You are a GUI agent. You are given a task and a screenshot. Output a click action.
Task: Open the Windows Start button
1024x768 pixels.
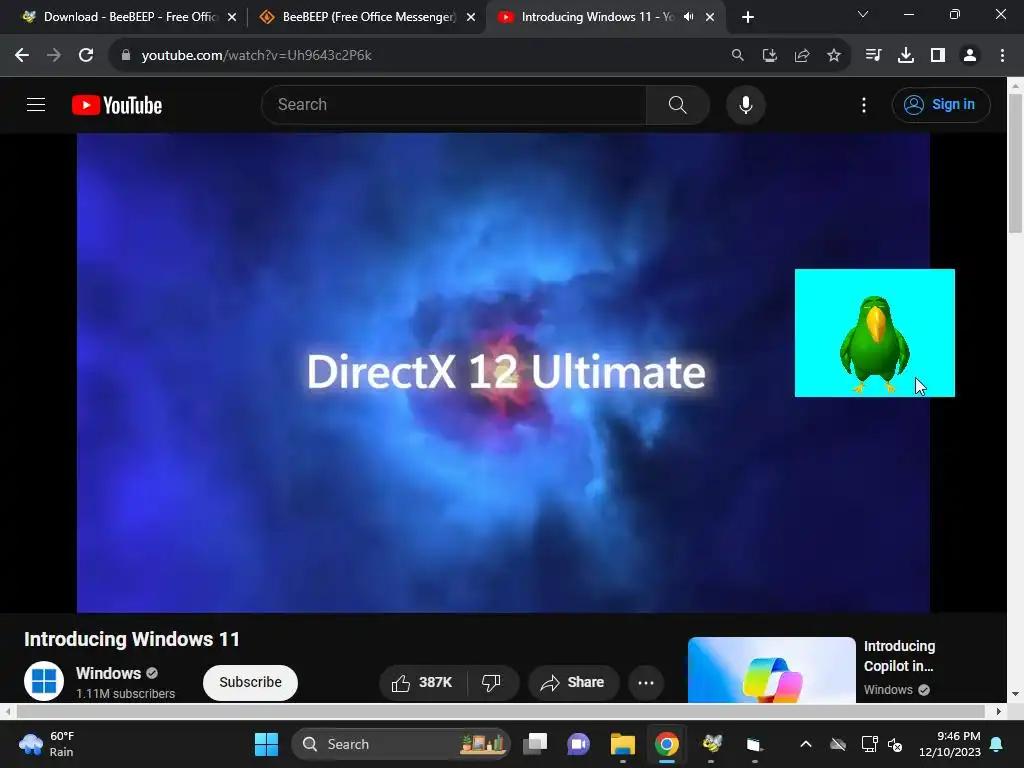[266, 744]
